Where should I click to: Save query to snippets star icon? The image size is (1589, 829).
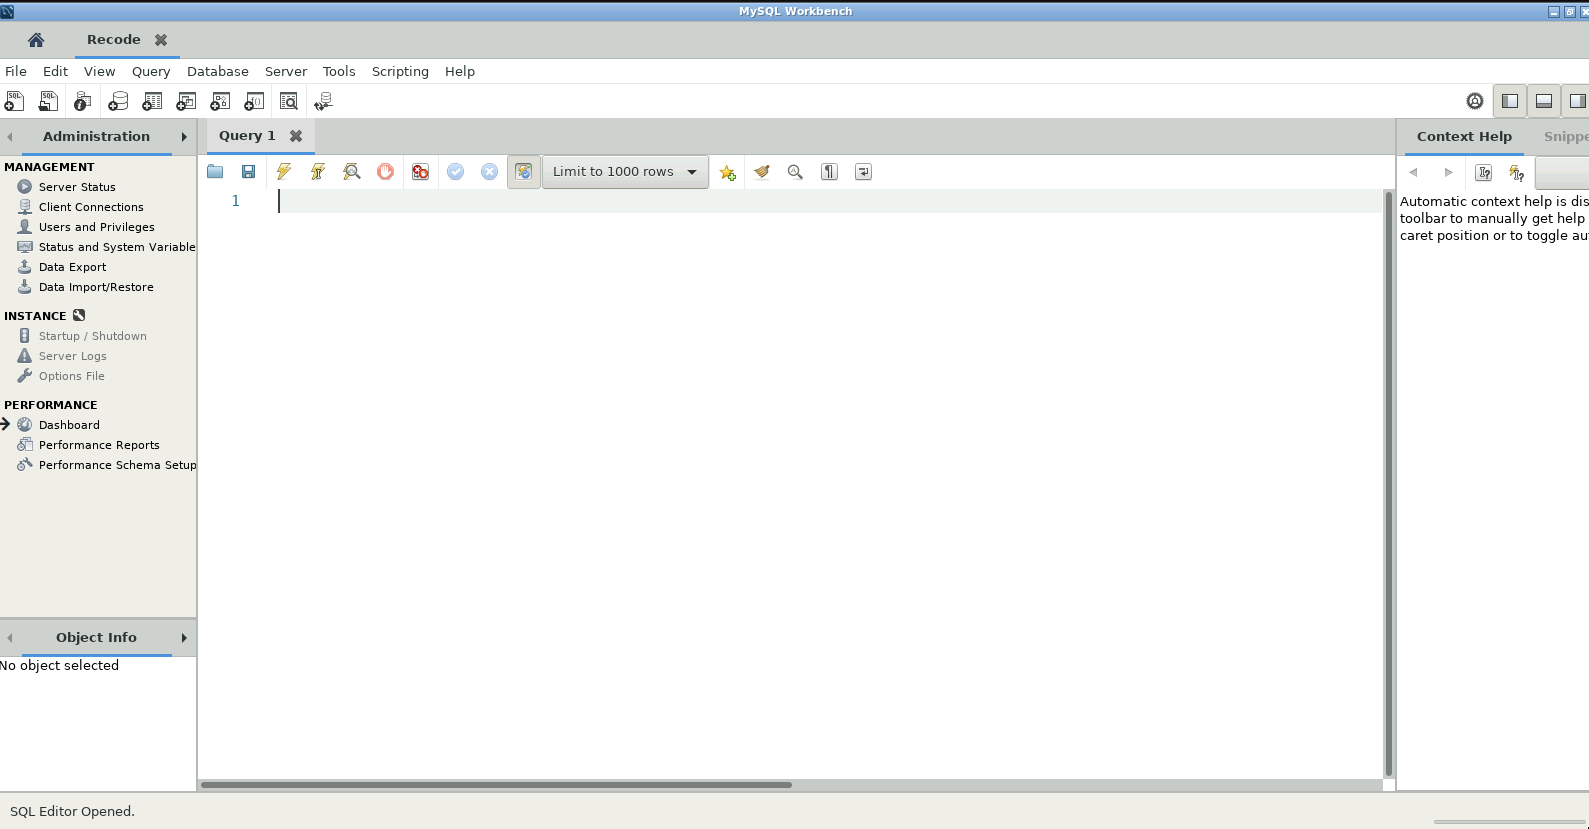[x=728, y=172]
